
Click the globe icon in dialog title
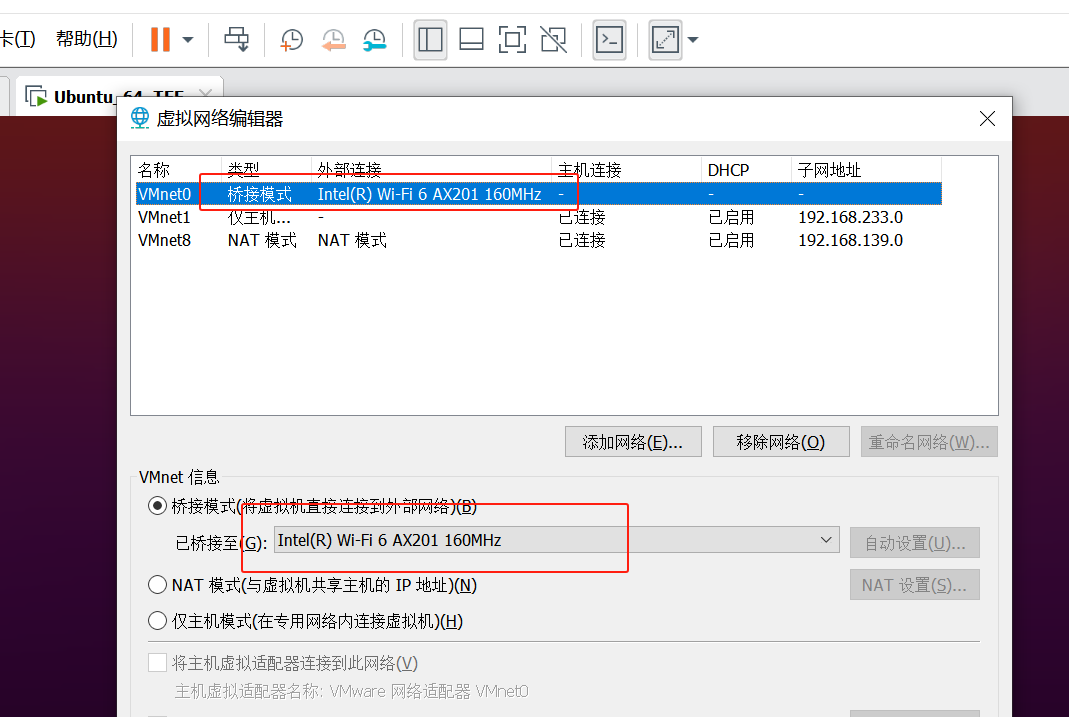tap(140, 118)
